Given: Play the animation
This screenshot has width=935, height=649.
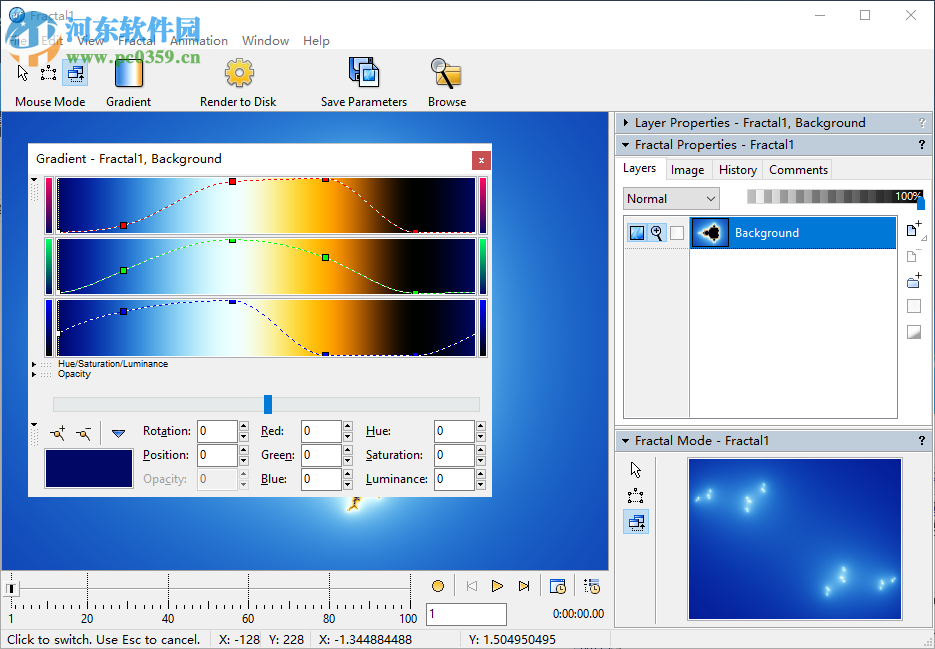Looking at the screenshot, I should (497, 586).
